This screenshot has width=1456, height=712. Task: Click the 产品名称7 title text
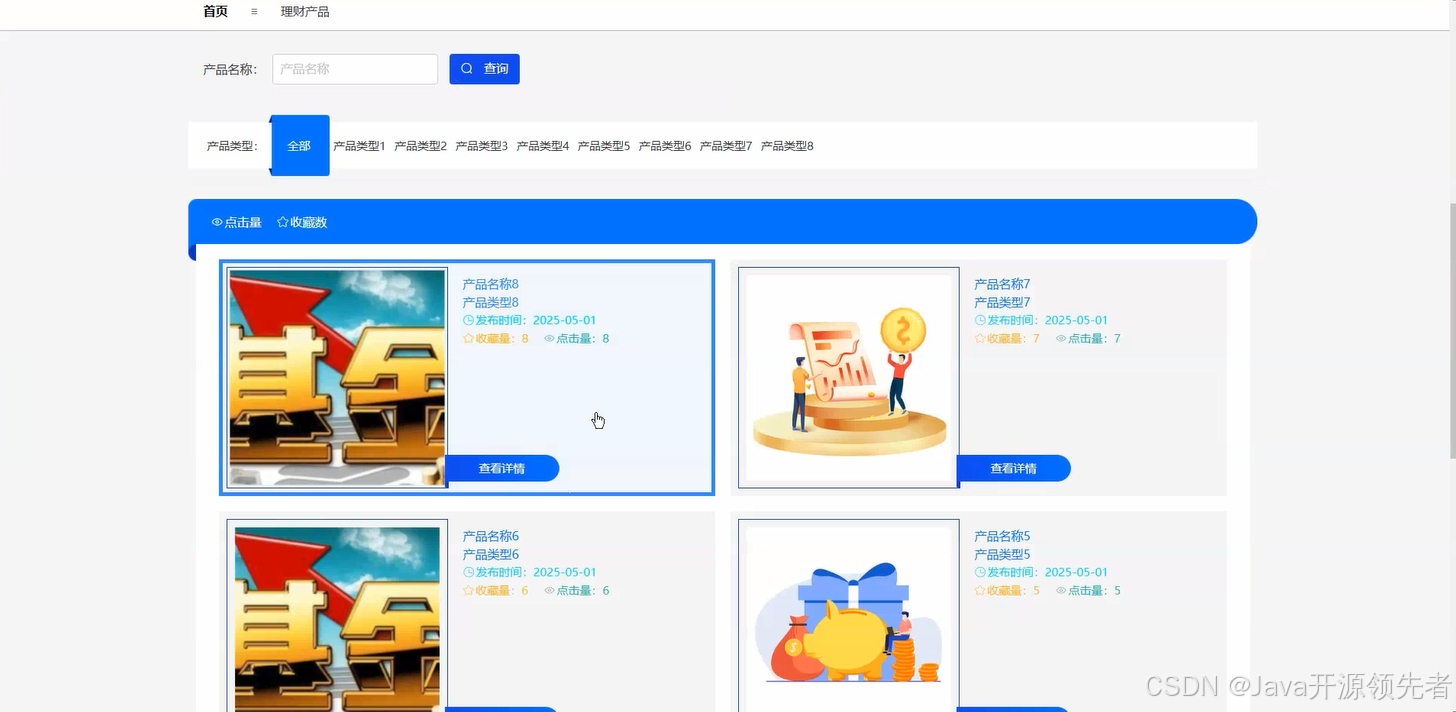point(1002,284)
